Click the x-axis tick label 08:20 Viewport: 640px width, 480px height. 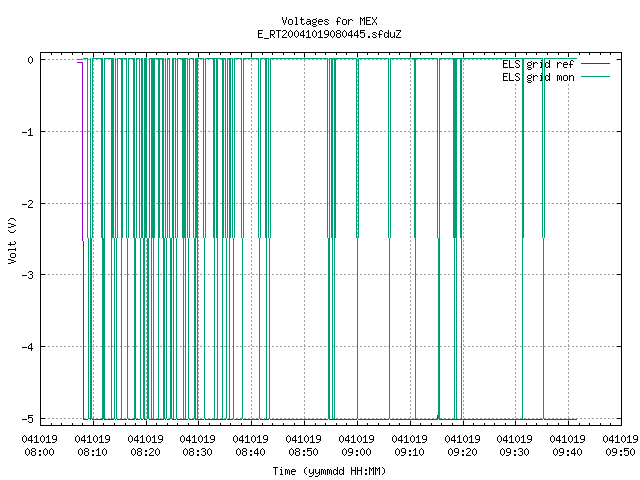[145, 452]
